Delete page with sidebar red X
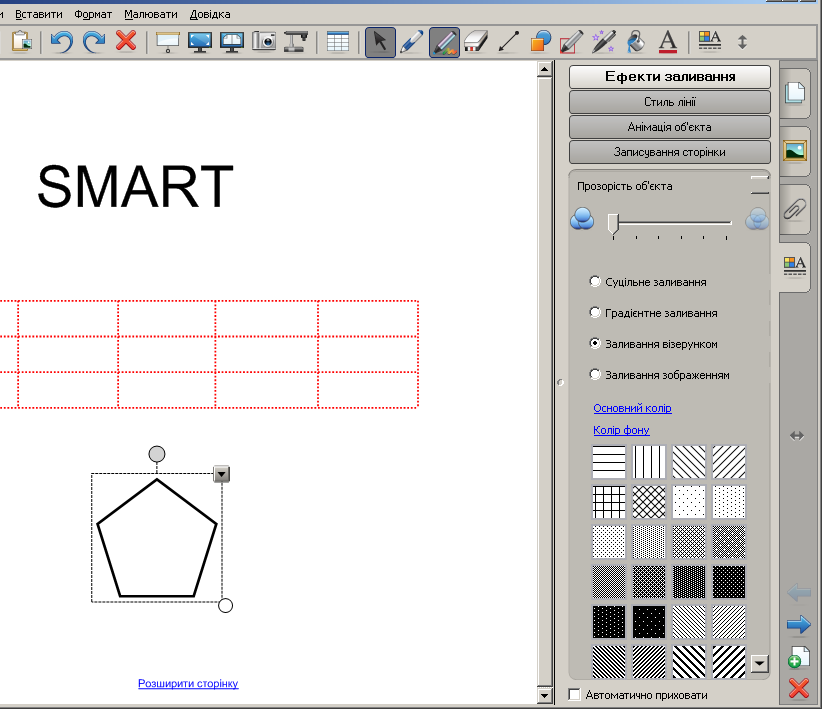822x709 pixels. pyautogui.click(x=799, y=689)
